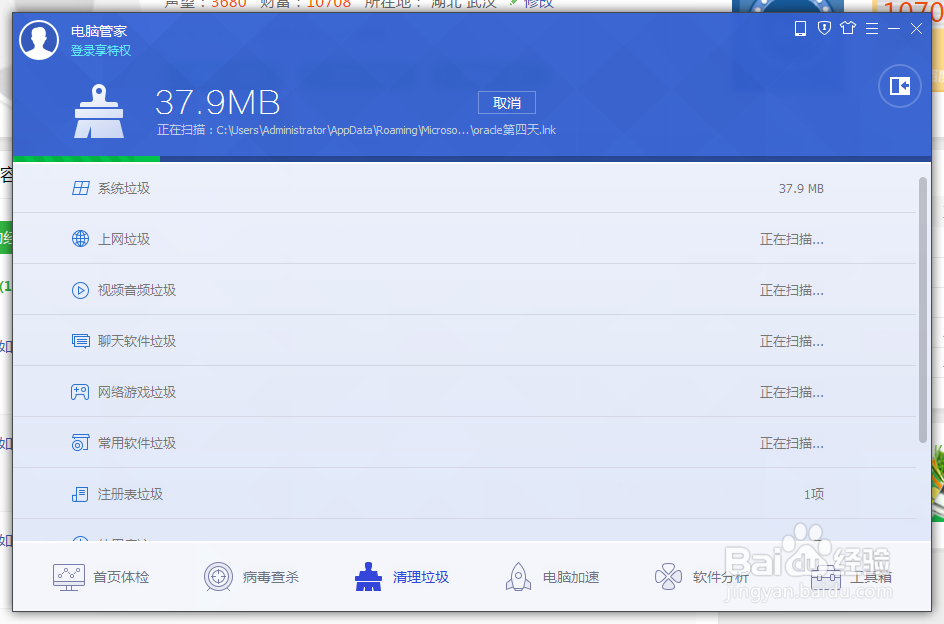Click the 病毒查杀 target icon
Image resolution: width=944 pixels, height=624 pixels.
click(219, 577)
